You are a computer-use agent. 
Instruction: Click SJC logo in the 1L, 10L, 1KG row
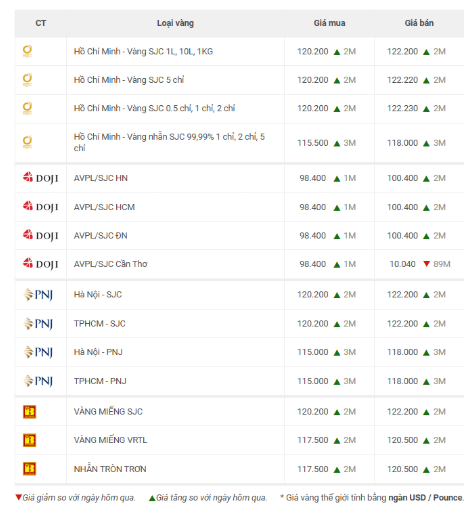pyautogui.click(x=27, y=51)
